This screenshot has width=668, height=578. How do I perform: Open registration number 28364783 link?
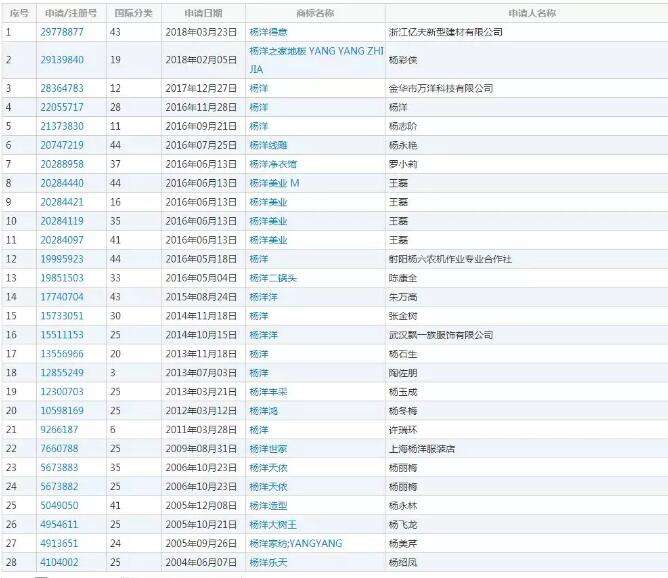[x=62, y=88]
